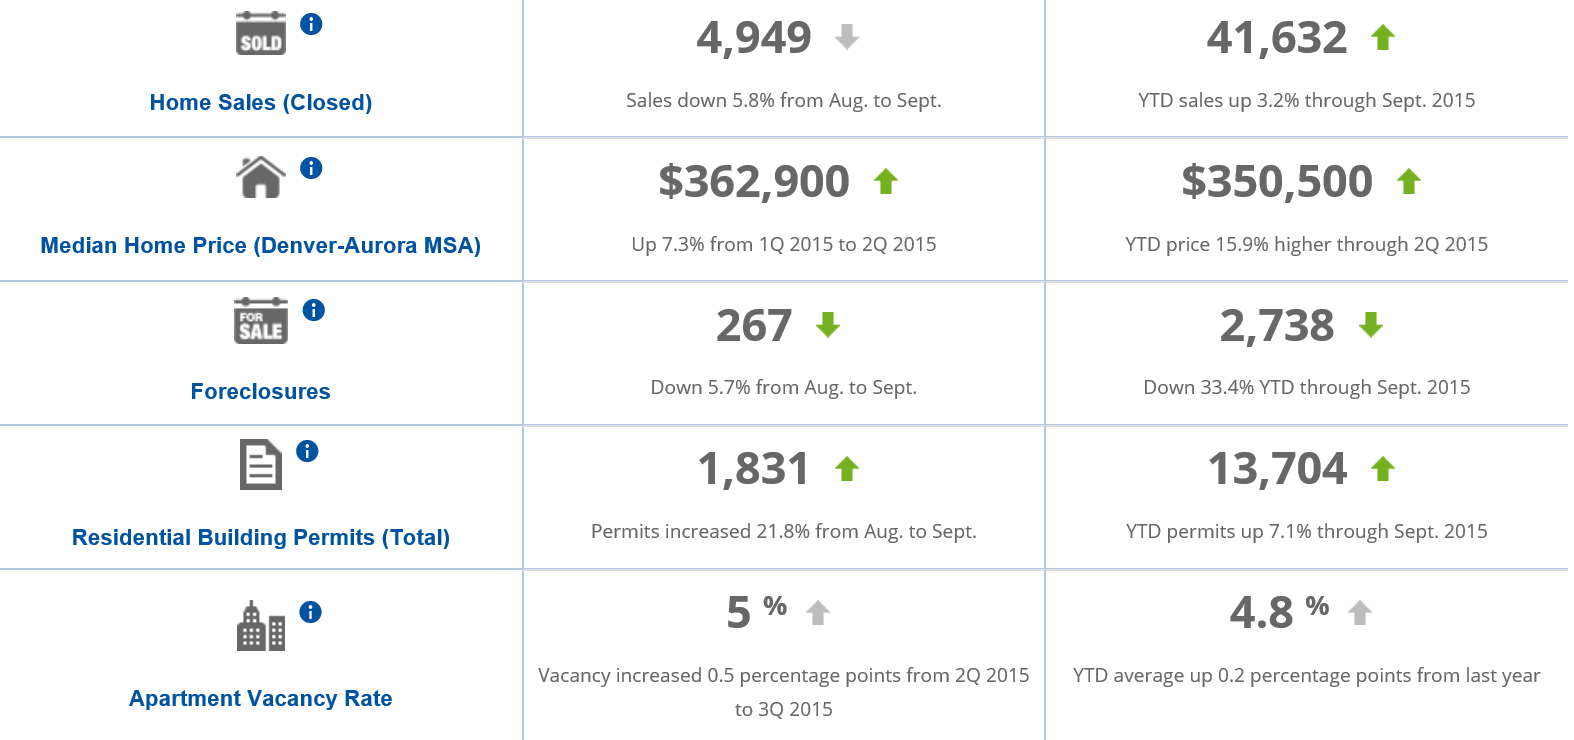Click gray up arrow next to 4.8 %
The width and height of the screenshot is (1574, 740).
(1359, 613)
